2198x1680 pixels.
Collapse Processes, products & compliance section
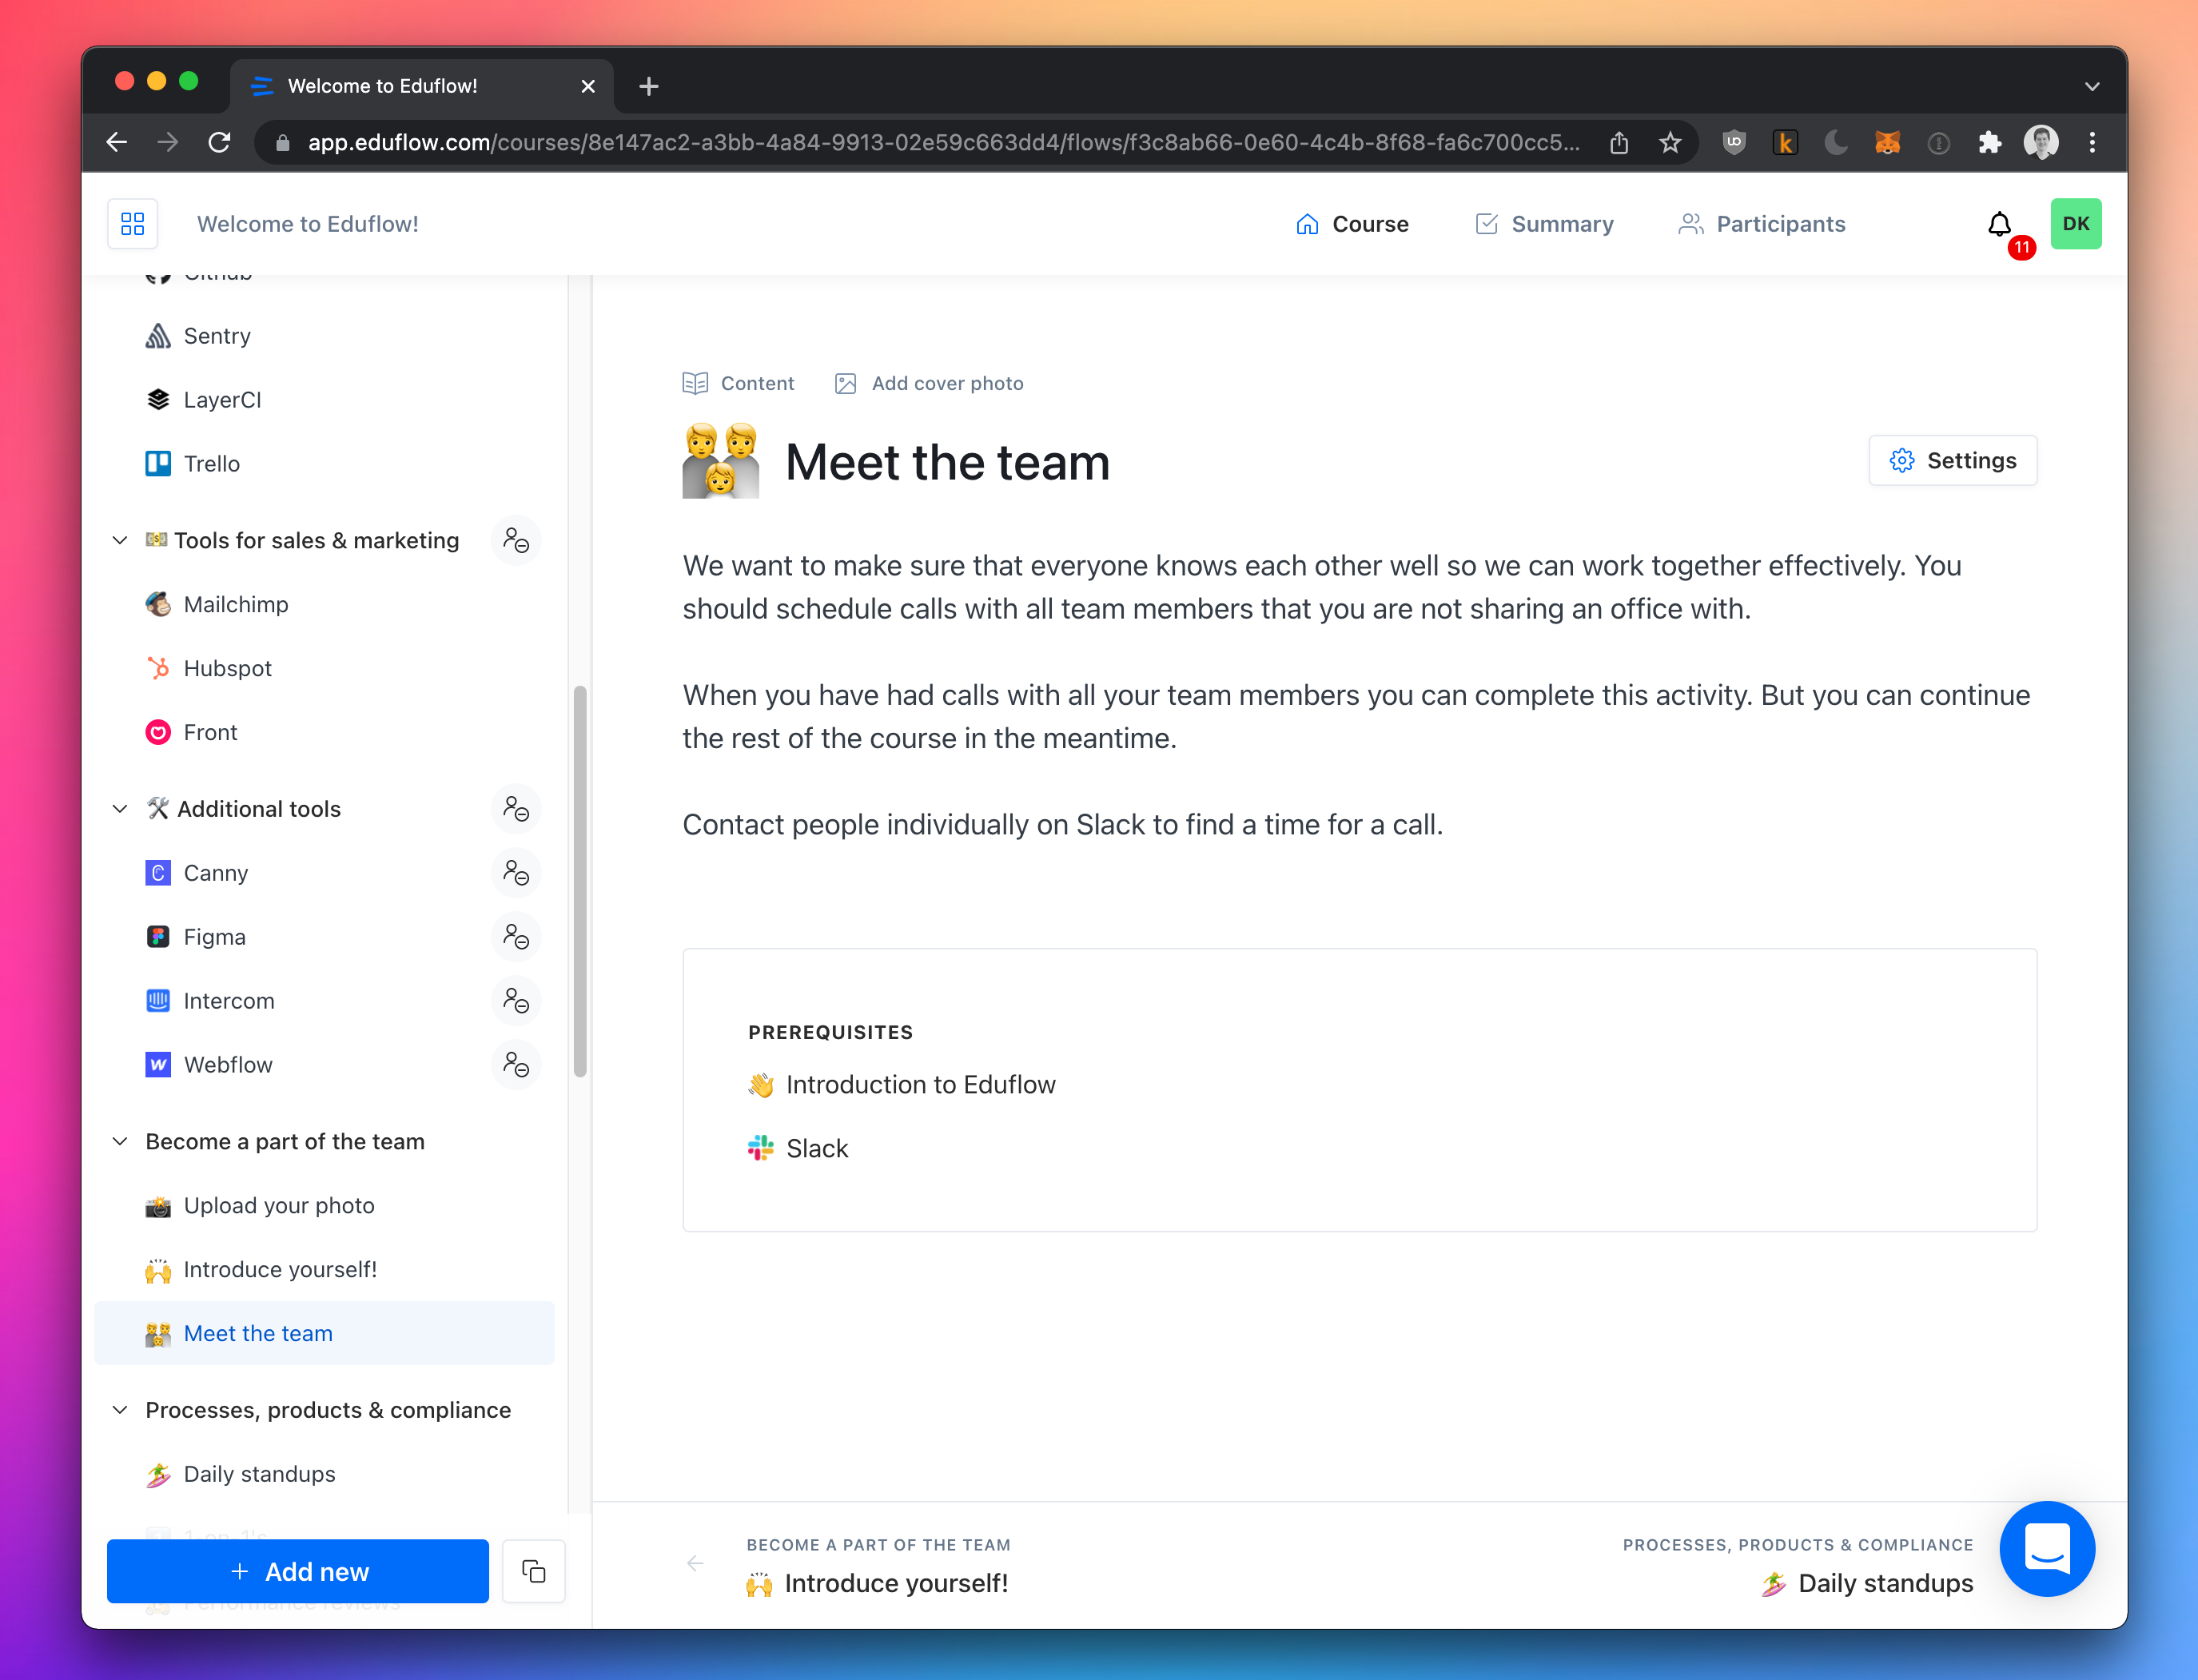pyautogui.click(x=120, y=1409)
